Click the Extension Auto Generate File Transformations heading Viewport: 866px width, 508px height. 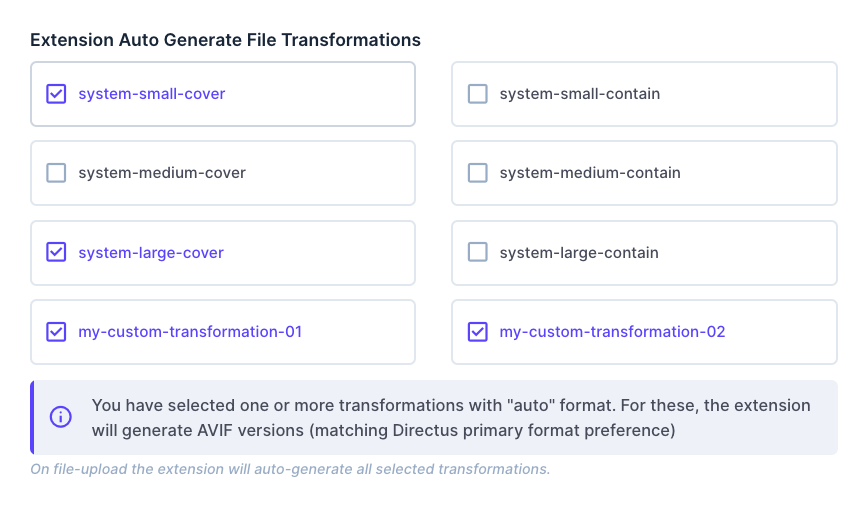point(225,40)
